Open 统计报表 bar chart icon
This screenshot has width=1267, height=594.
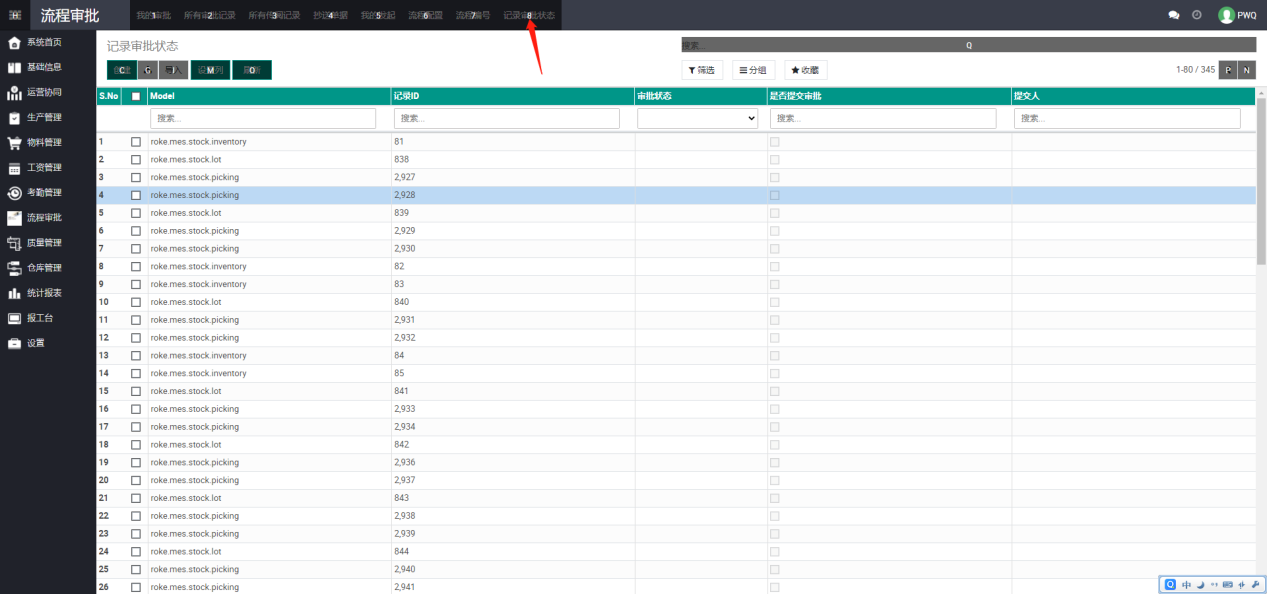click(x=15, y=293)
